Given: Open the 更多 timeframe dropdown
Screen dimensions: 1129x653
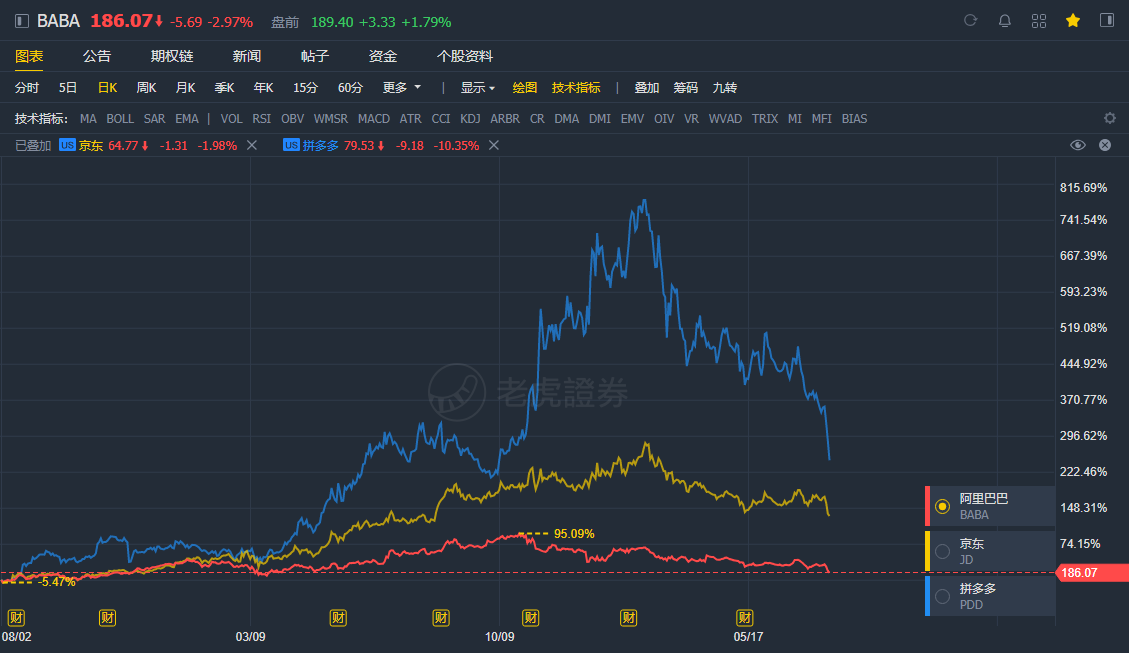Looking at the screenshot, I should [402, 88].
